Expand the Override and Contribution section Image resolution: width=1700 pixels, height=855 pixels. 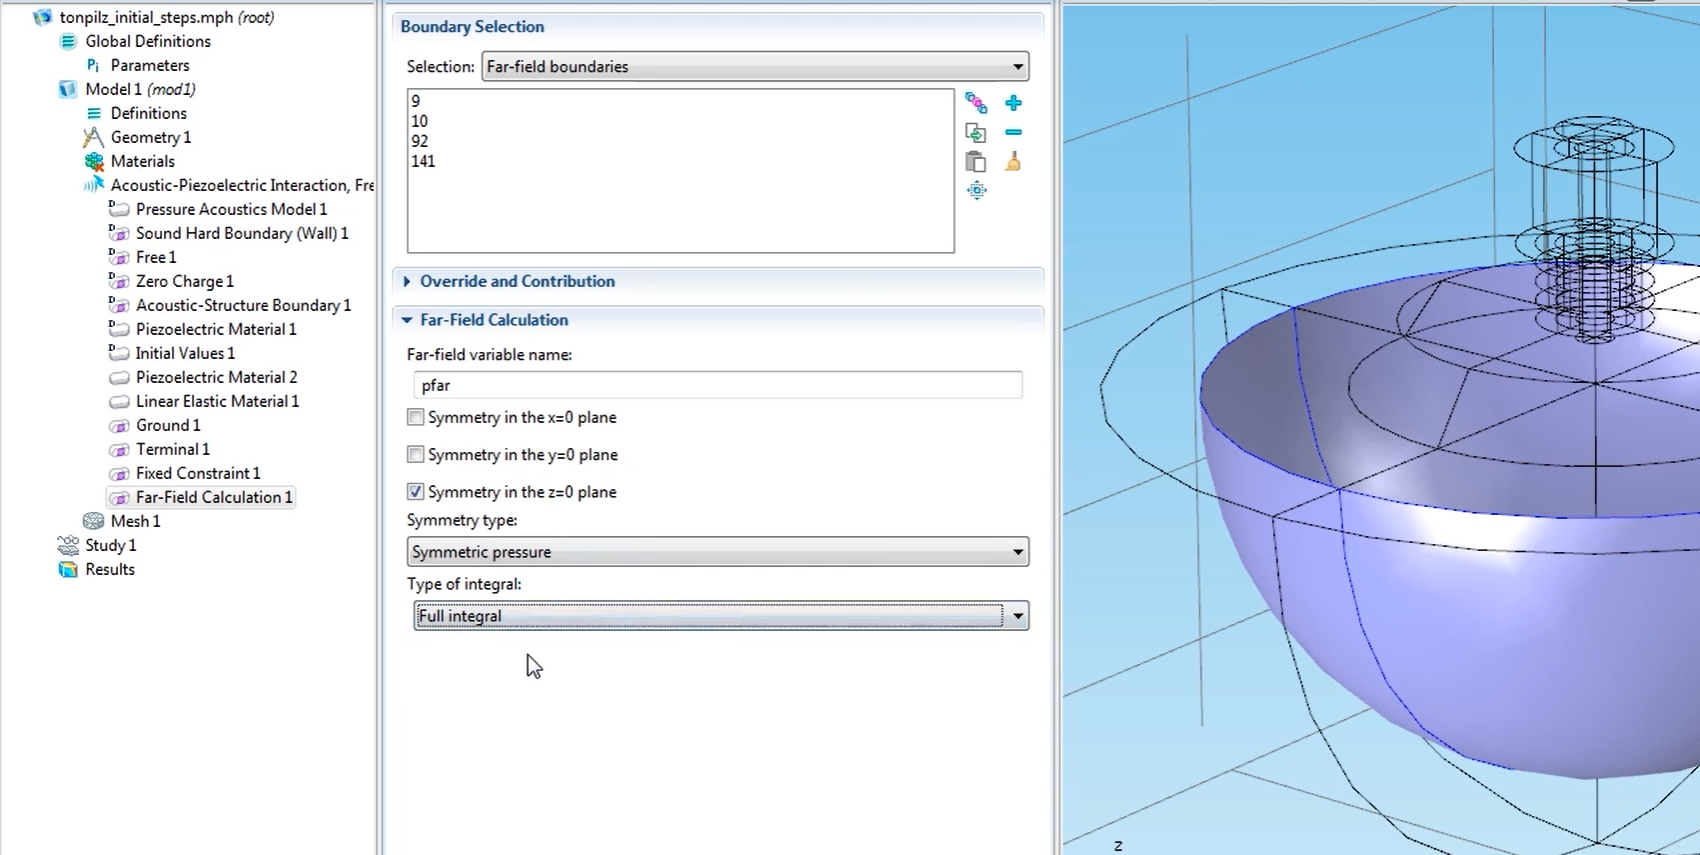coord(517,282)
